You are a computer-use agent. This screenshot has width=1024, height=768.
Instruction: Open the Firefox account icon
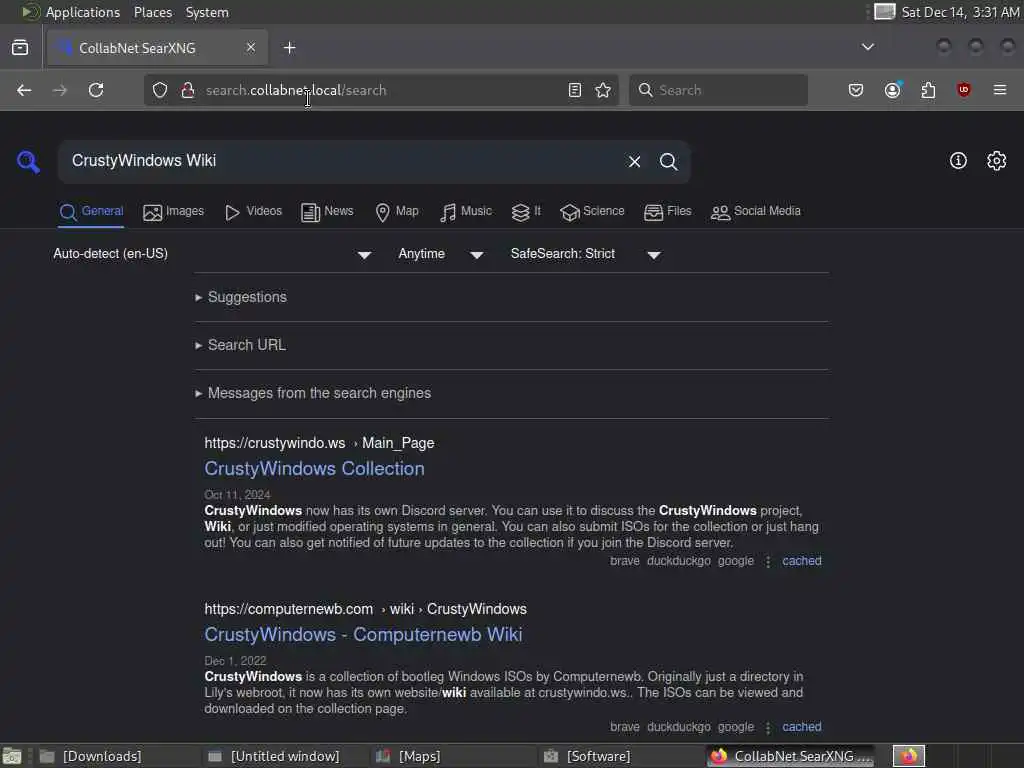click(893, 90)
